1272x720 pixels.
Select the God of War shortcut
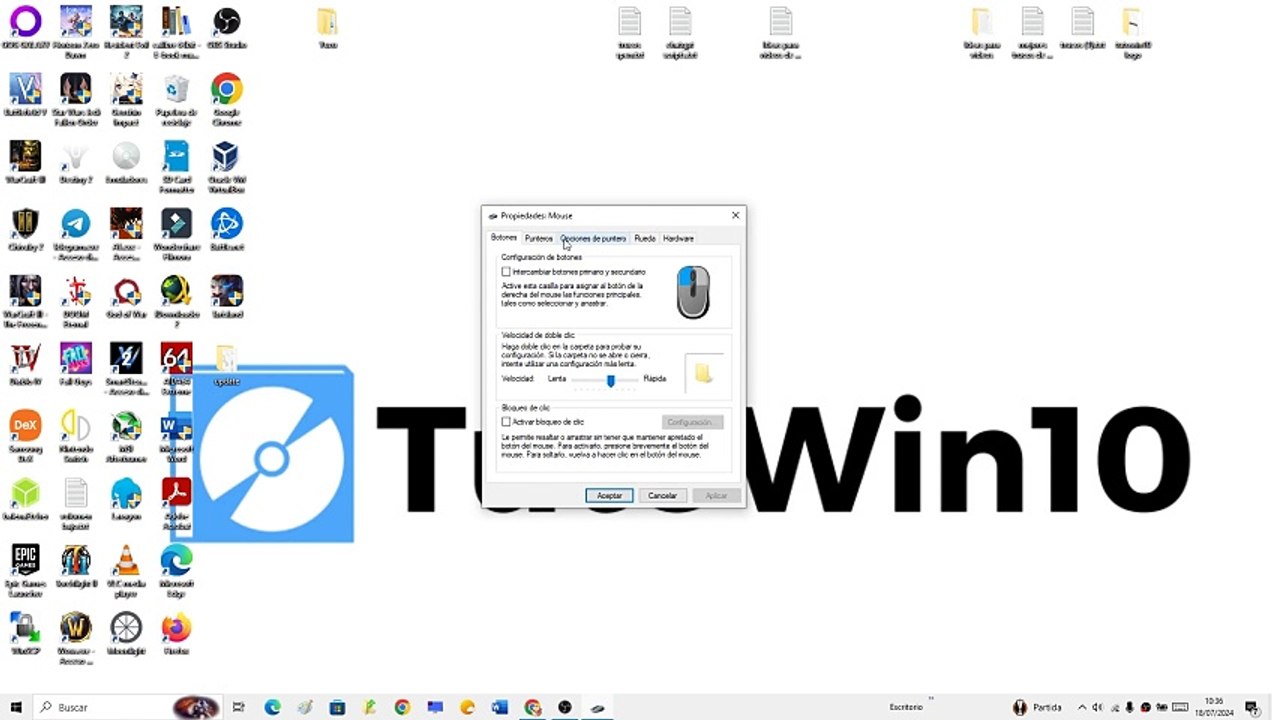(126, 297)
